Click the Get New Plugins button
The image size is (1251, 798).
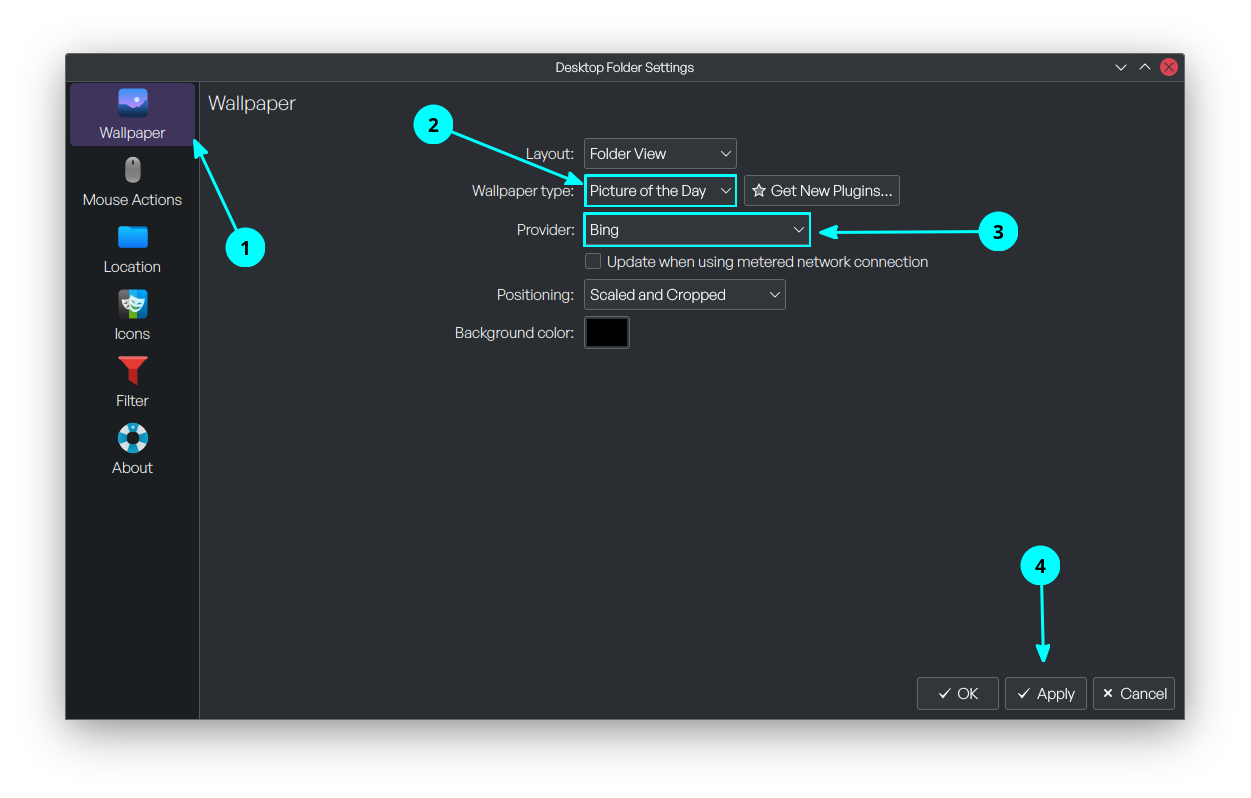(x=821, y=191)
